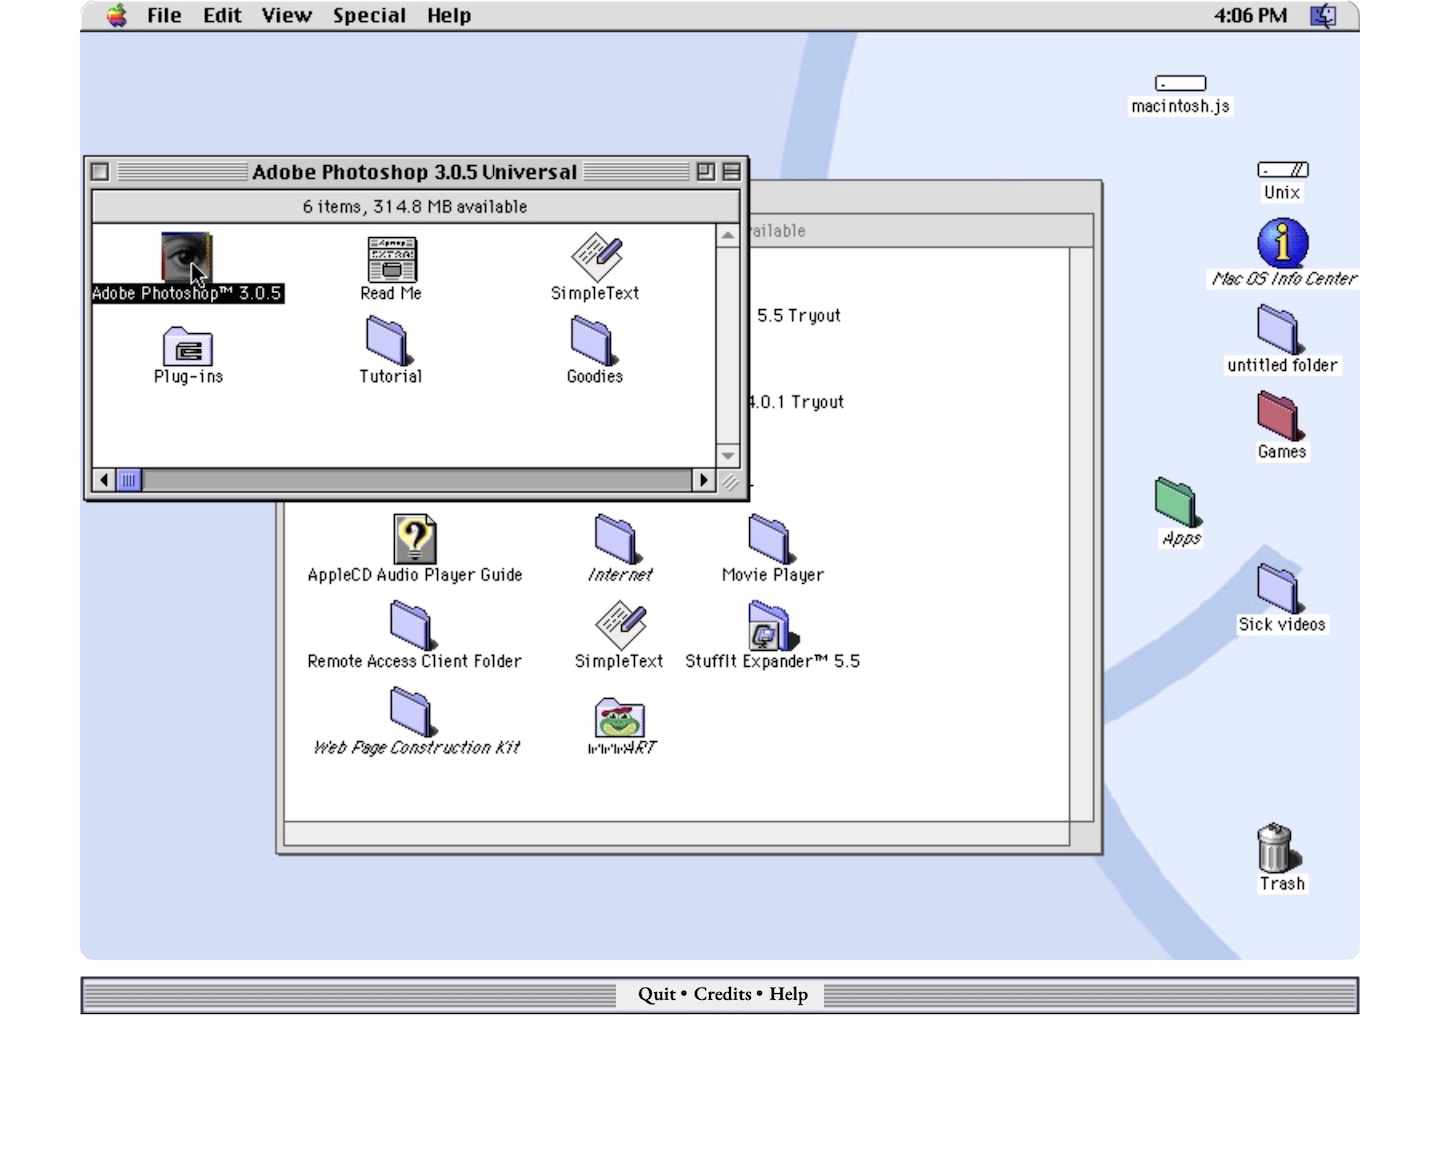This screenshot has width=1440, height=1168.
Task: Click the Adobe Photoshop 3.0.5 Universal title bar
Action: (x=415, y=172)
